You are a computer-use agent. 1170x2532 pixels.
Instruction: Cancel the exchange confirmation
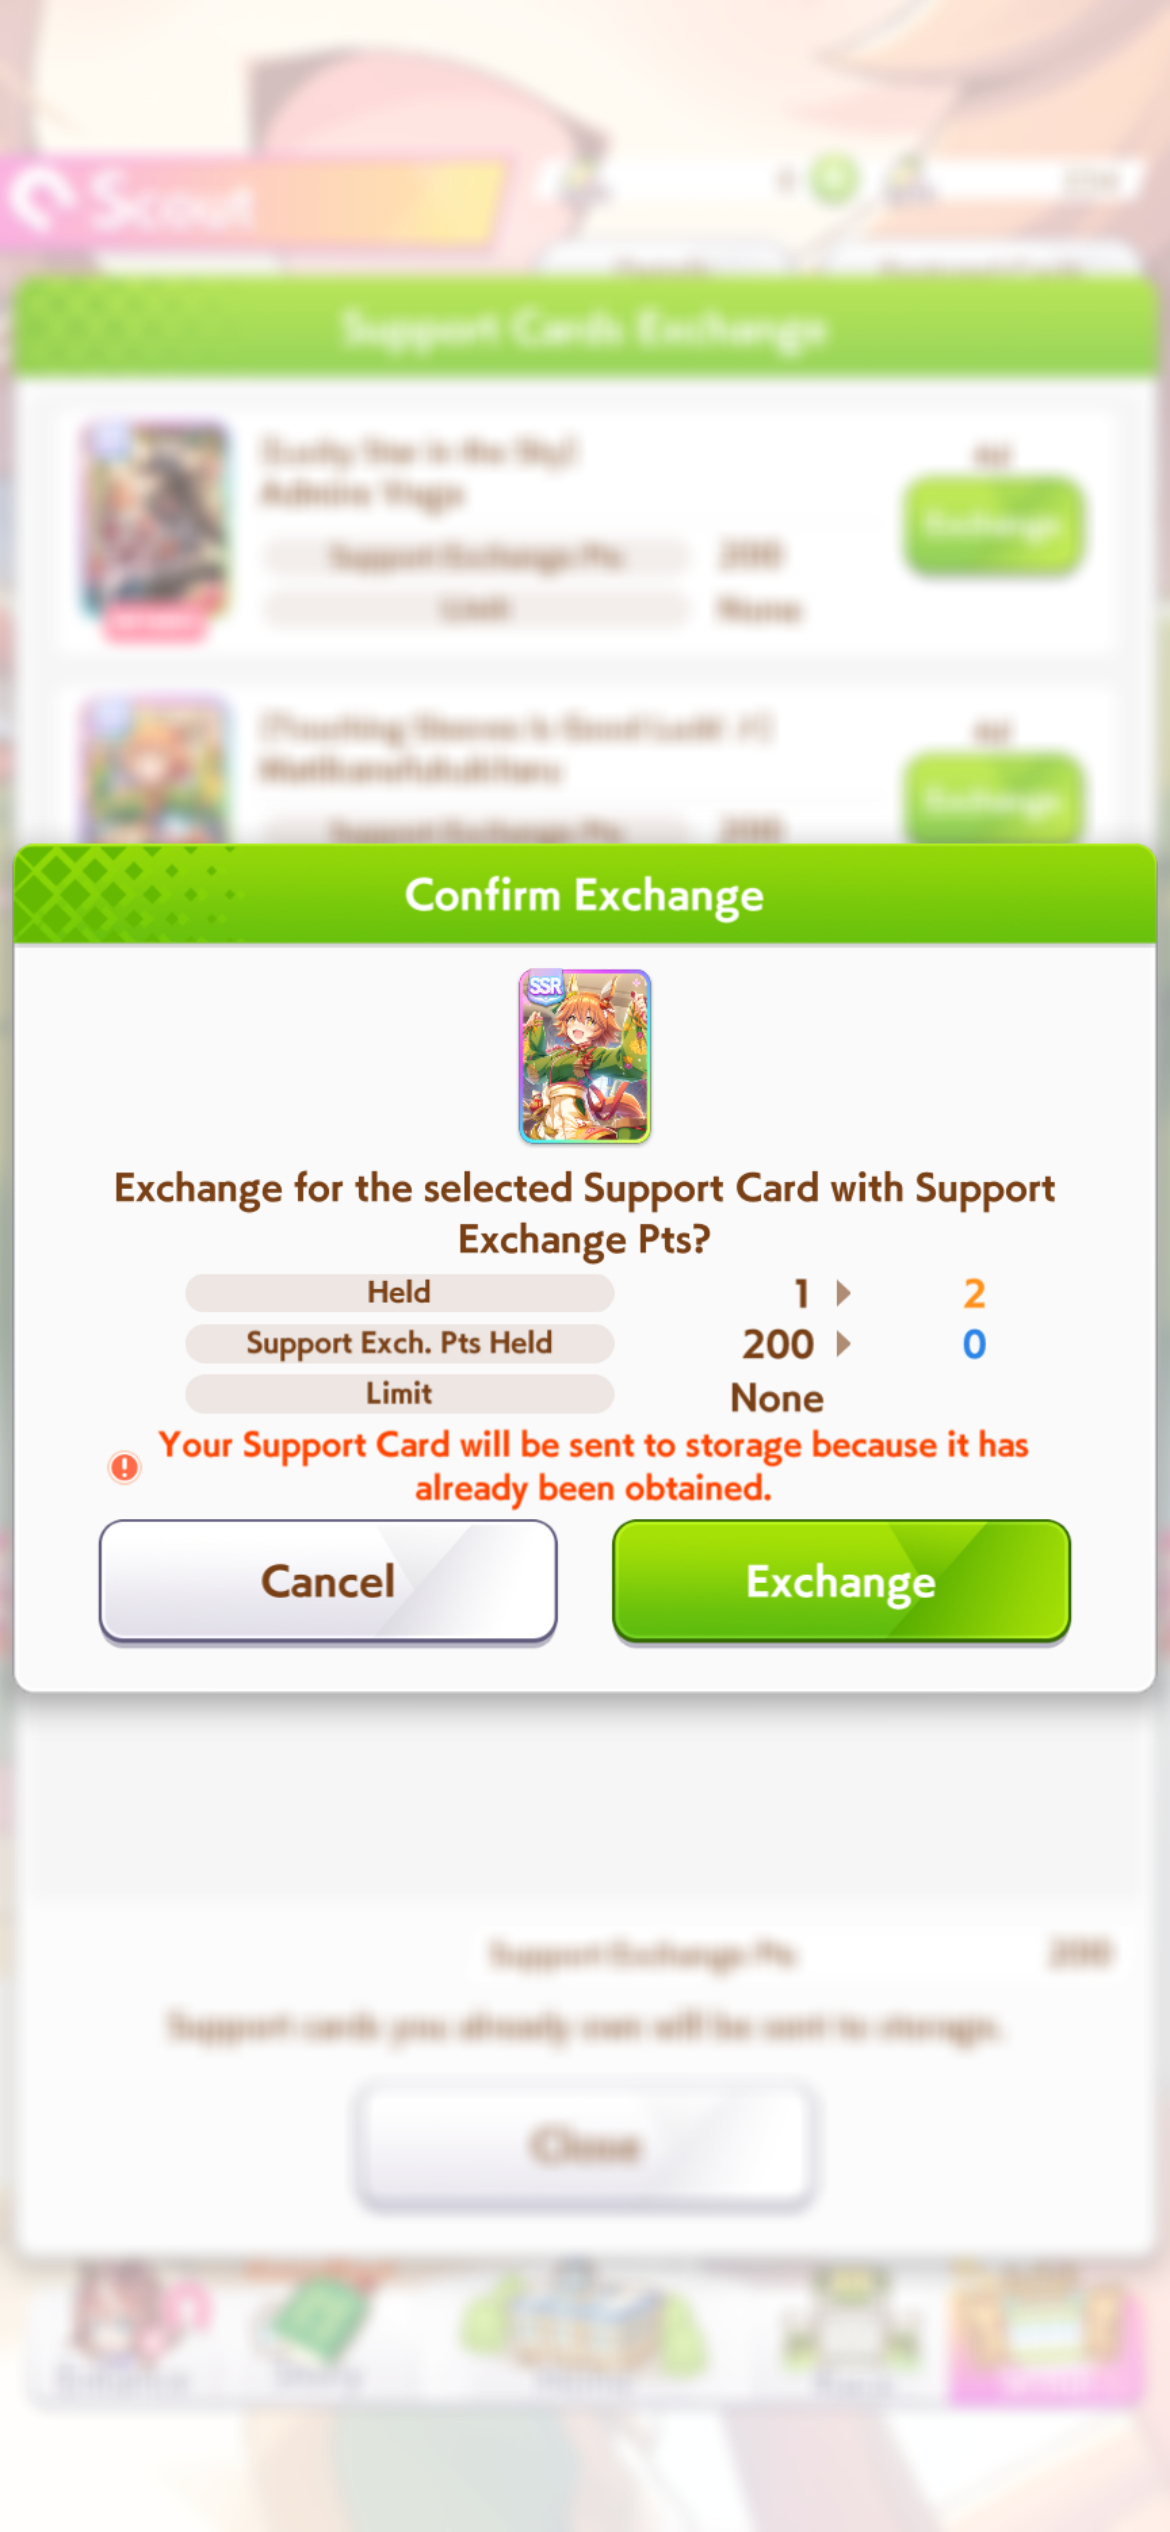click(x=328, y=1581)
